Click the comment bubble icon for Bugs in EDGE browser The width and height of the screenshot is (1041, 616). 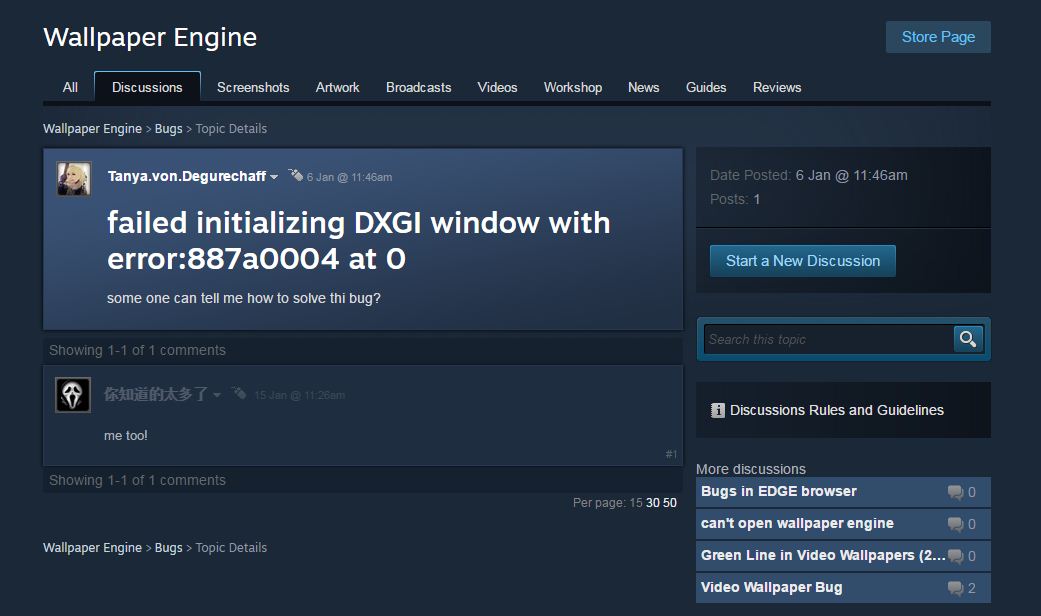[x=955, y=492]
